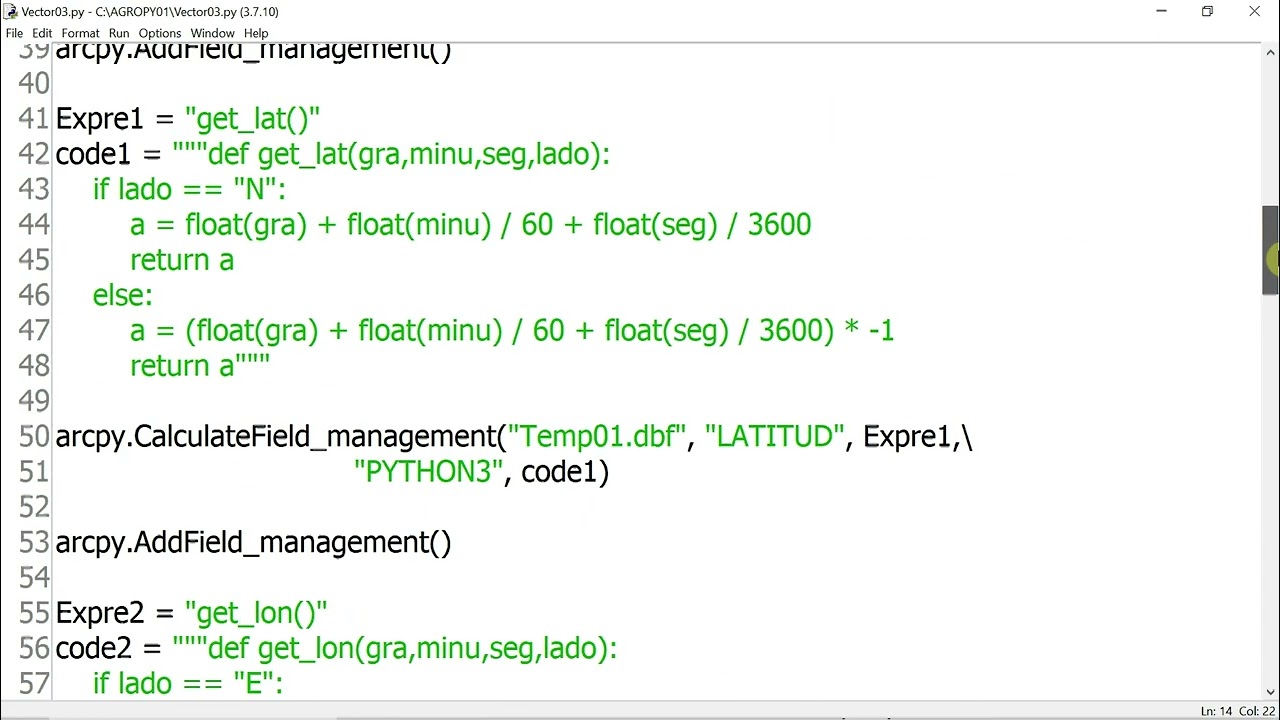The width and height of the screenshot is (1280, 720).
Task: Close the Vector03.py window
Action: coord(1255,12)
